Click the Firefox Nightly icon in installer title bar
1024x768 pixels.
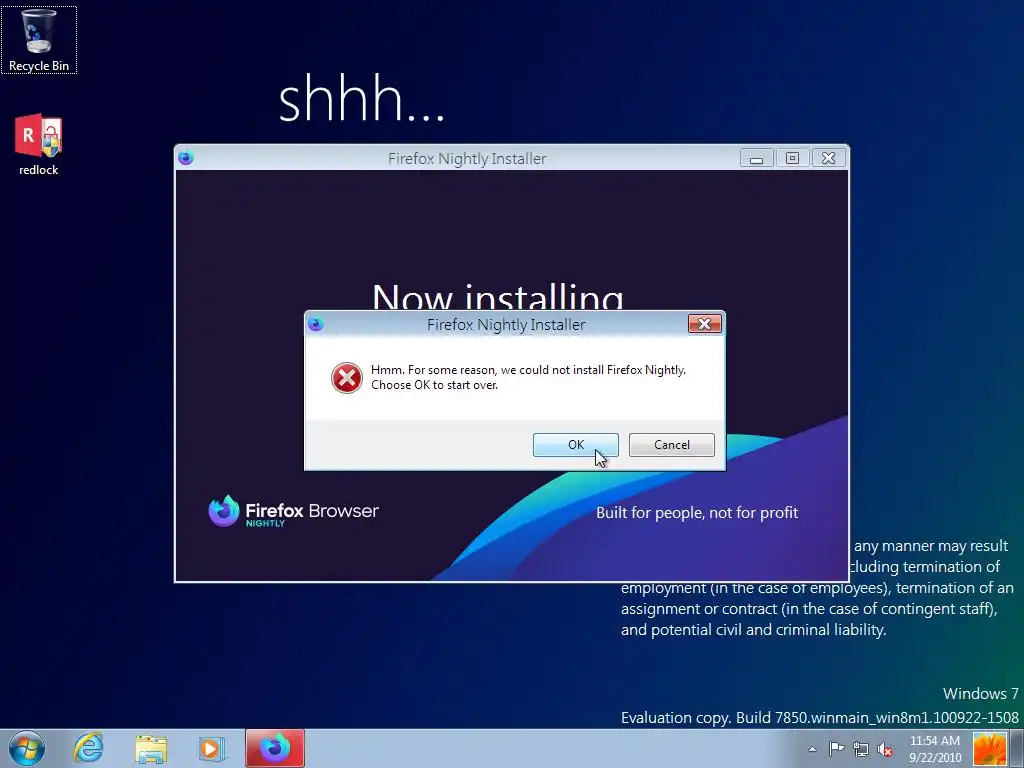[186, 158]
